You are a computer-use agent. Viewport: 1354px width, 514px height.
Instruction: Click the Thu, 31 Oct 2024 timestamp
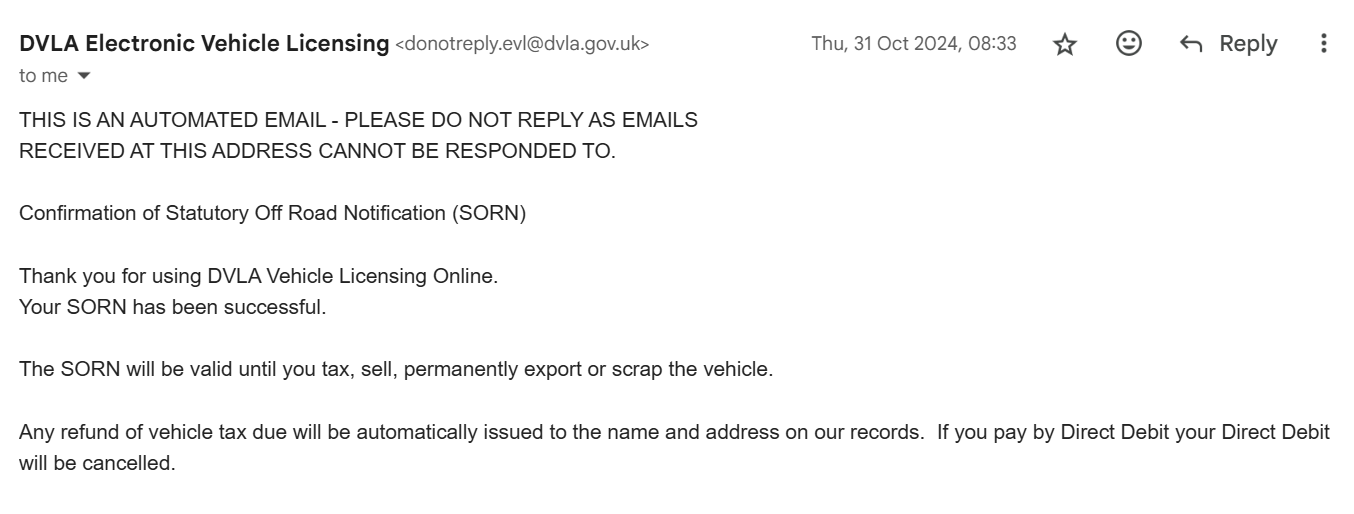[x=914, y=43]
